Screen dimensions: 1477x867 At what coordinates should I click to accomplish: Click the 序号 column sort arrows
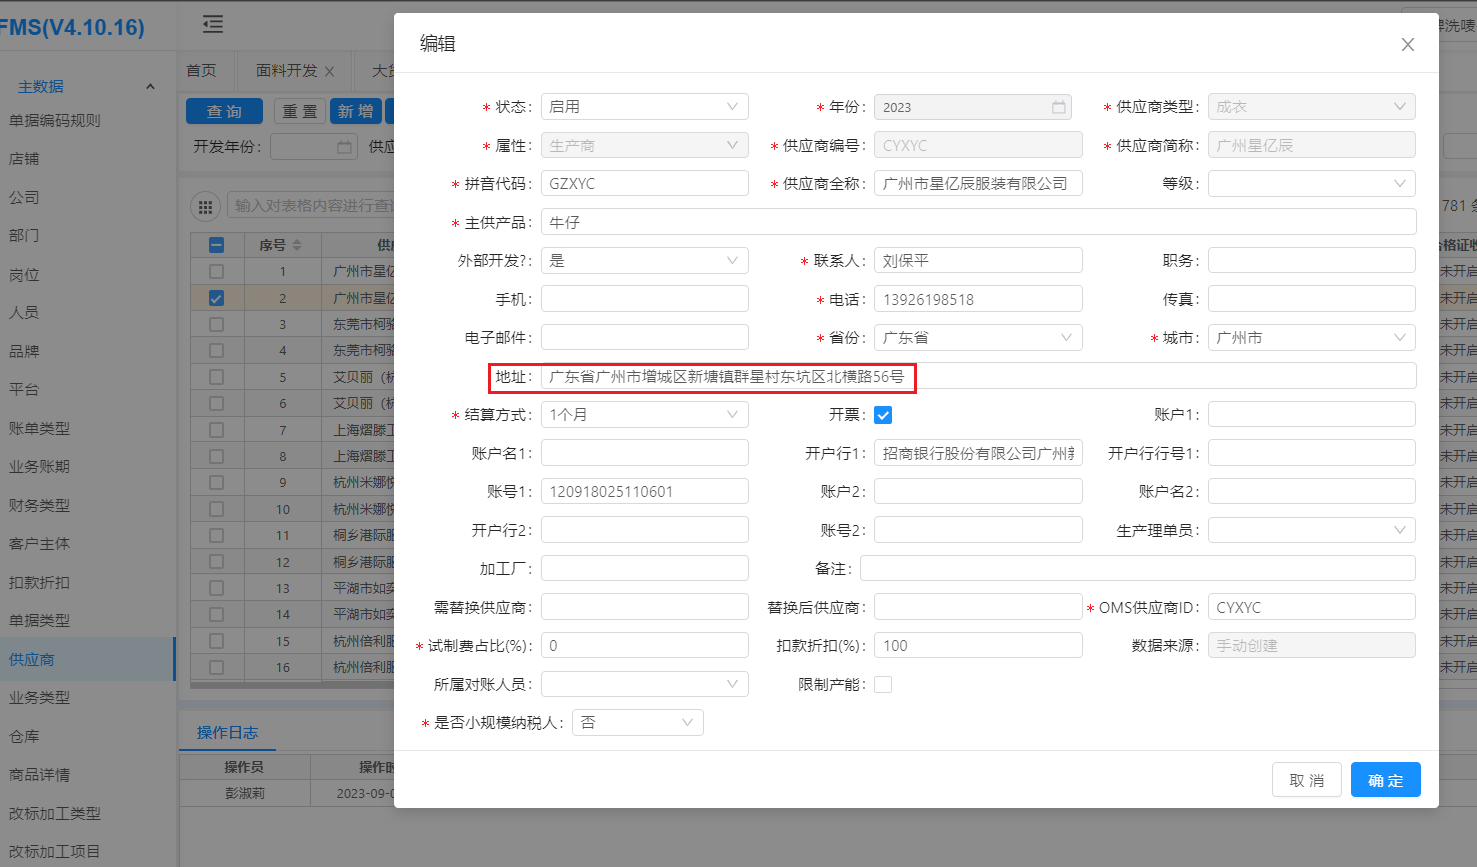coord(297,245)
